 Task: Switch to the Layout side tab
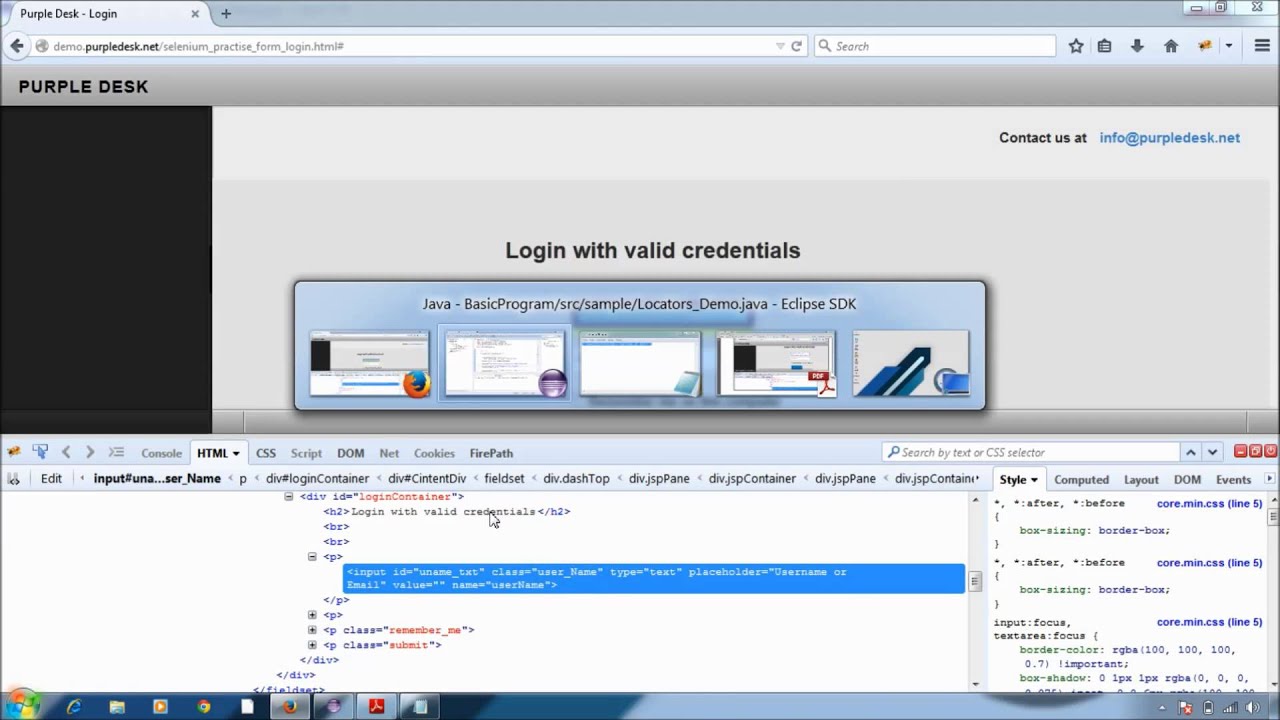[1141, 480]
